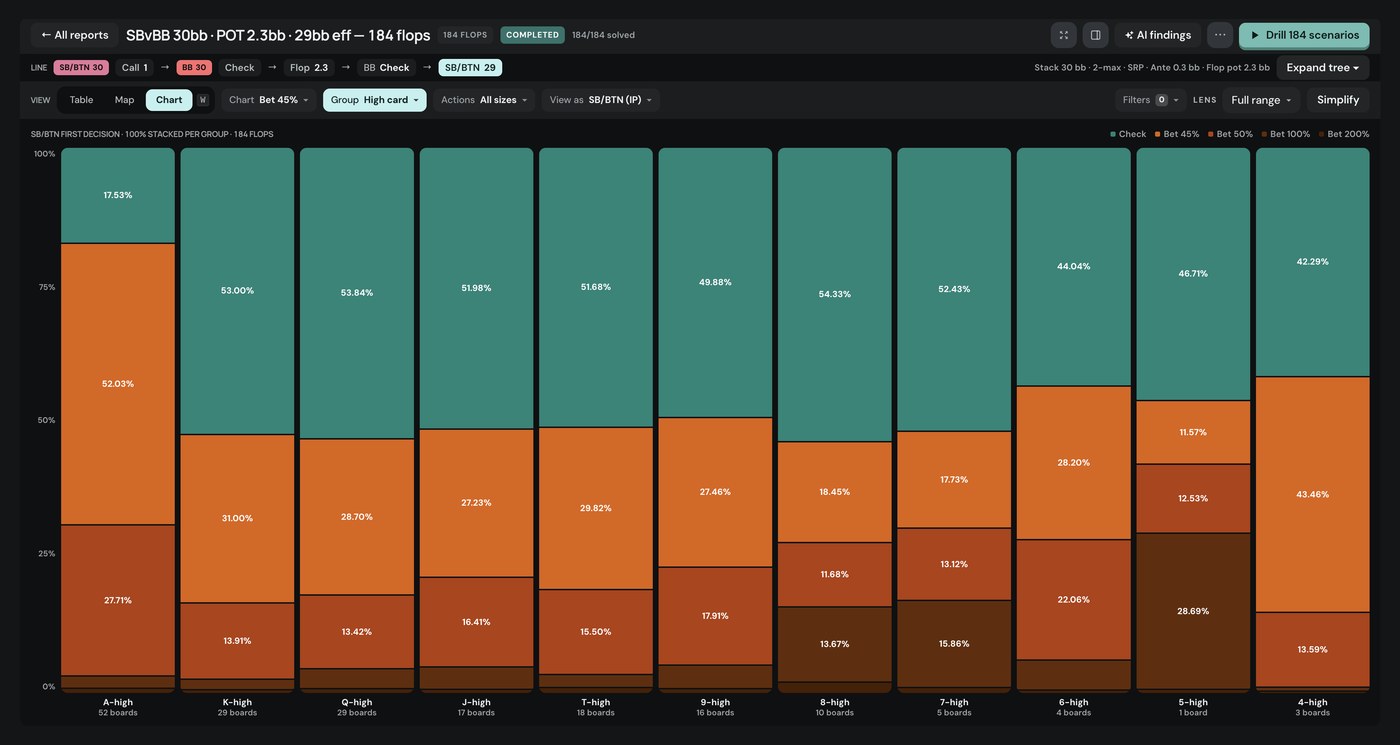Click the A-high 17.53% Check segment
The width and height of the screenshot is (1400, 745).
118,196
